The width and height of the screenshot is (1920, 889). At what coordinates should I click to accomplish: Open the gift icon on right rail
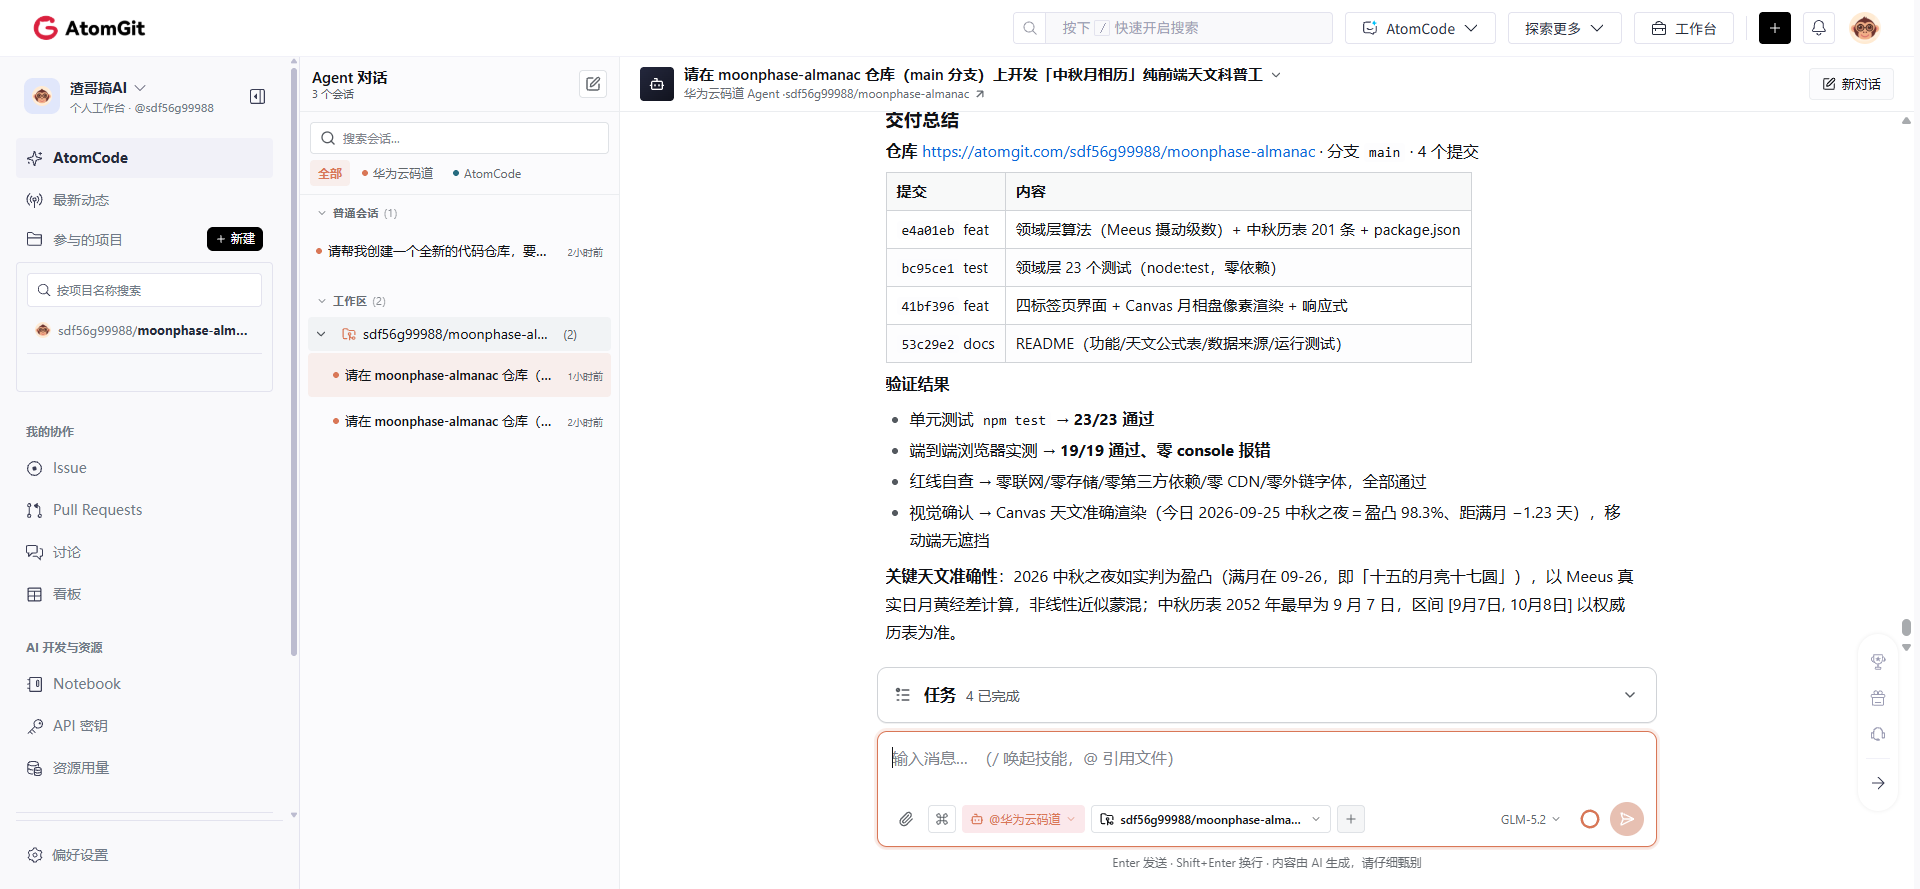point(1878,698)
